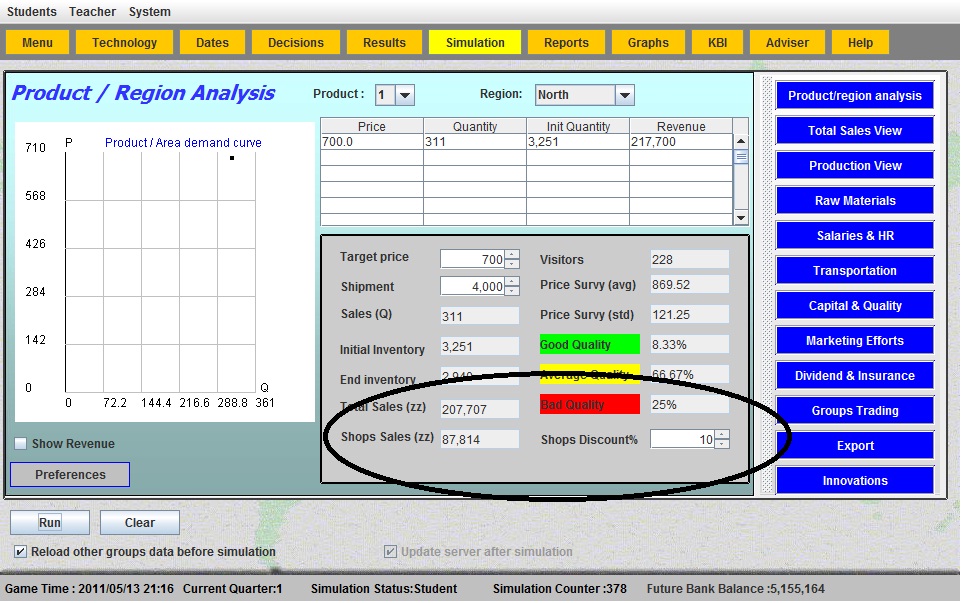The image size is (963, 603).
Task: Increase Shops Discount% with up arrow
Action: (x=722, y=435)
